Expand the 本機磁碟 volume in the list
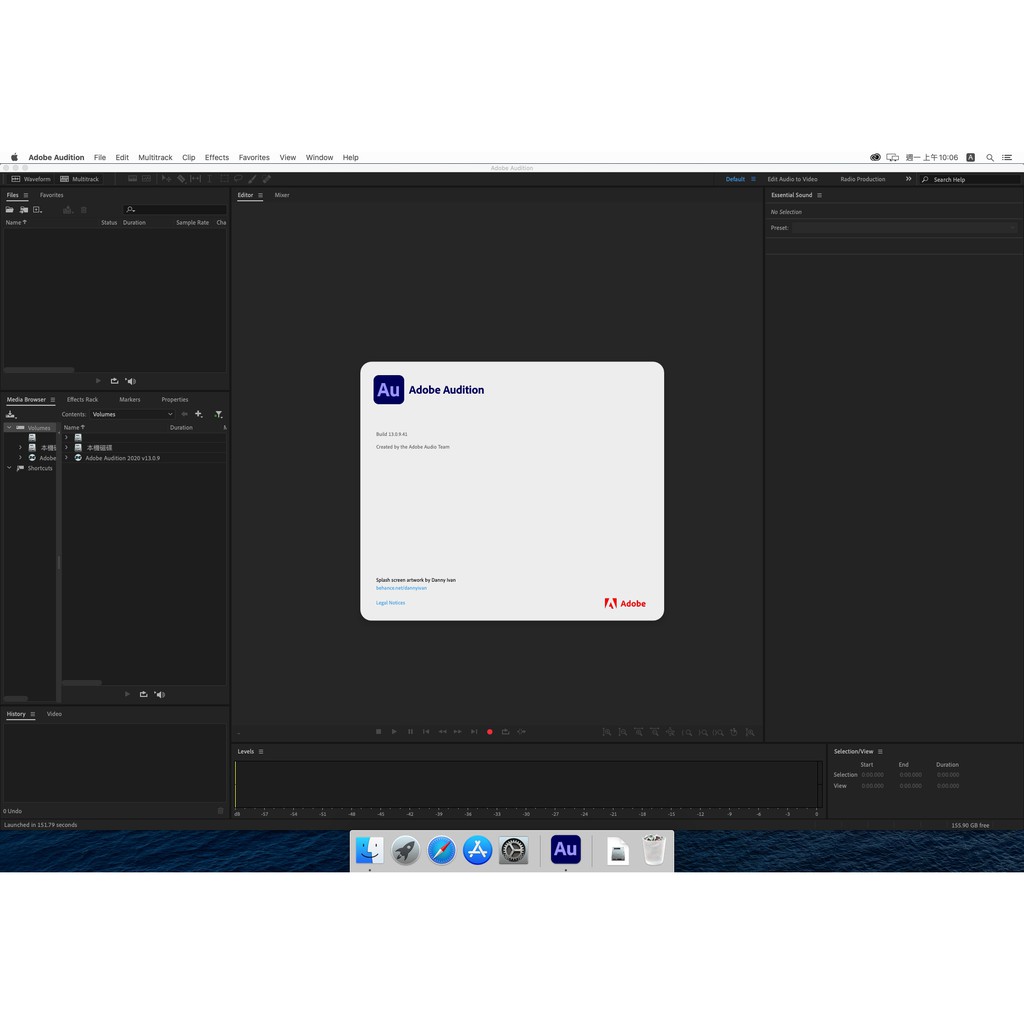The width and height of the screenshot is (1024, 1024). point(66,448)
